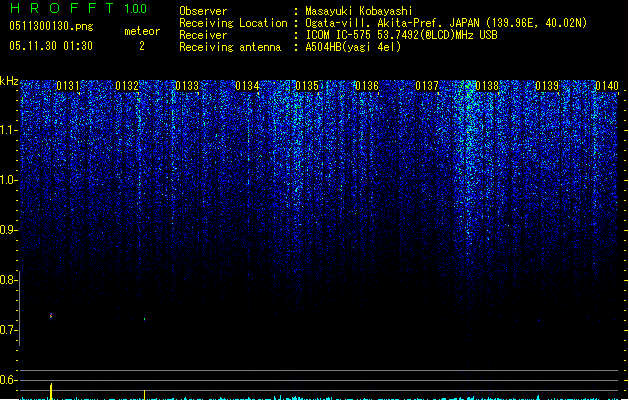Click the Receiving antenna label

click(230, 47)
